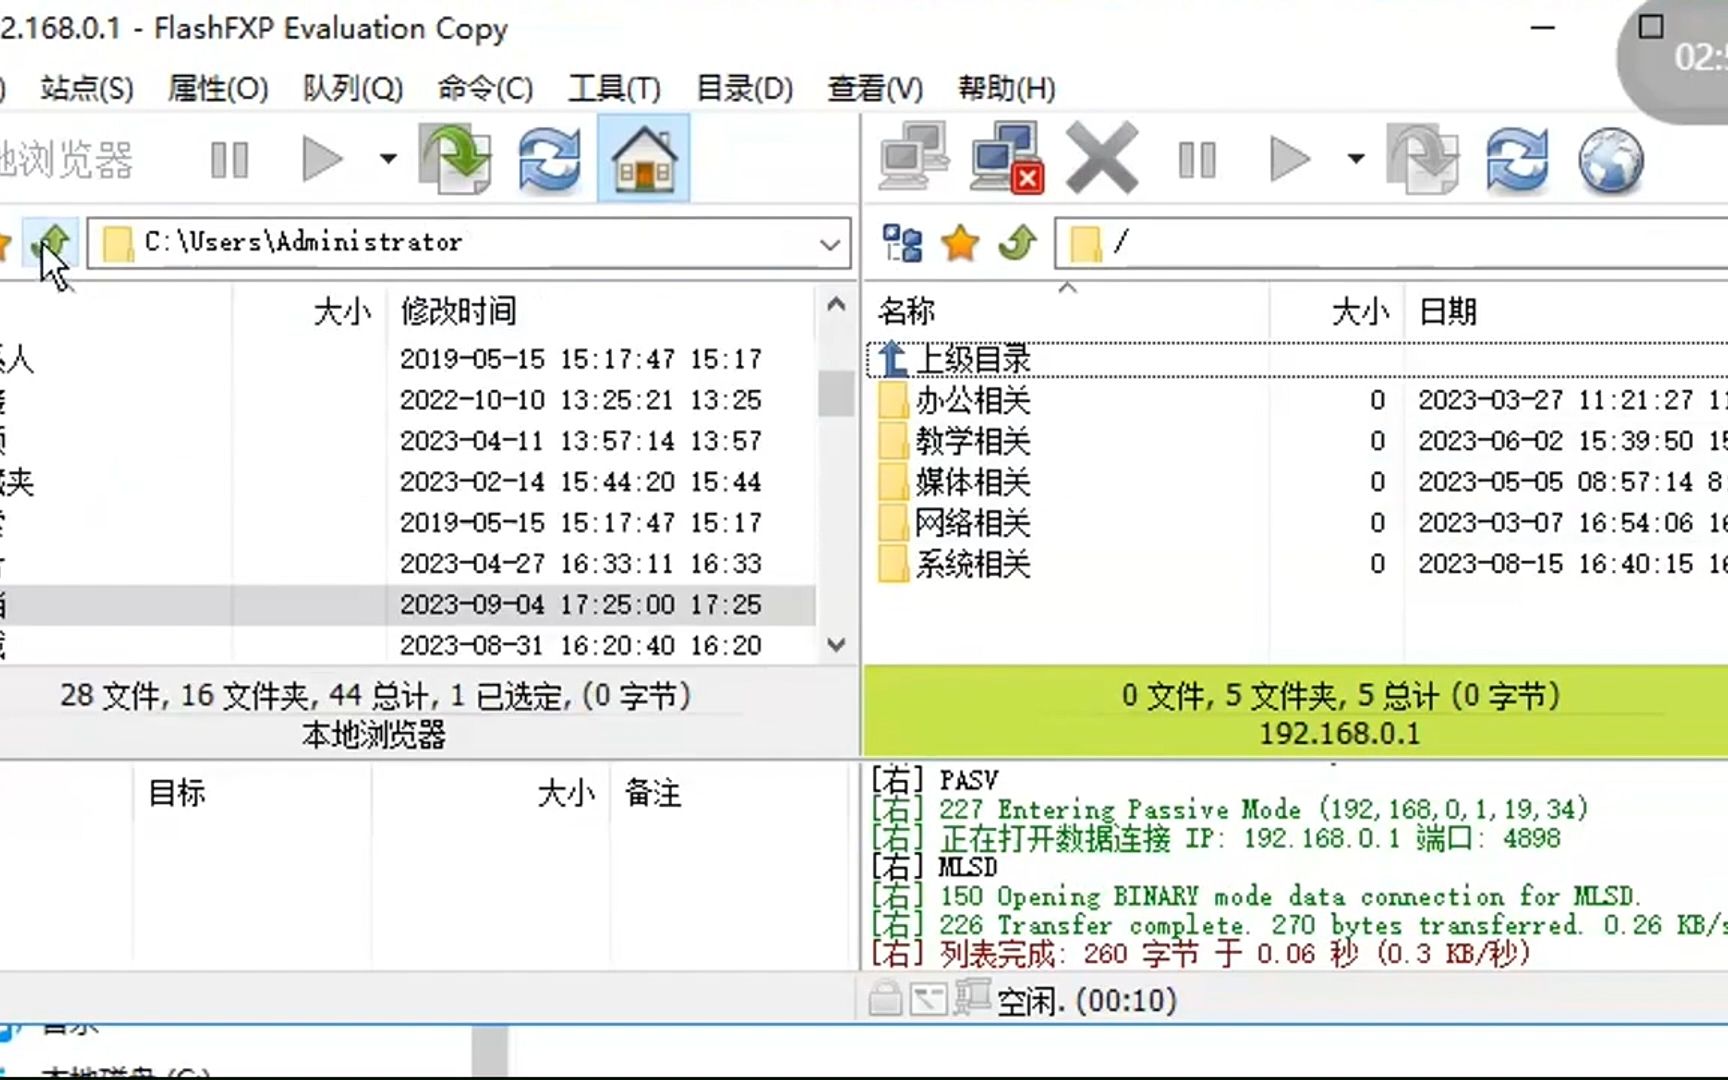This screenshot has width=1728, height=1080.
Task: Open the remote folder tree view icon
Action: point(900,242)
